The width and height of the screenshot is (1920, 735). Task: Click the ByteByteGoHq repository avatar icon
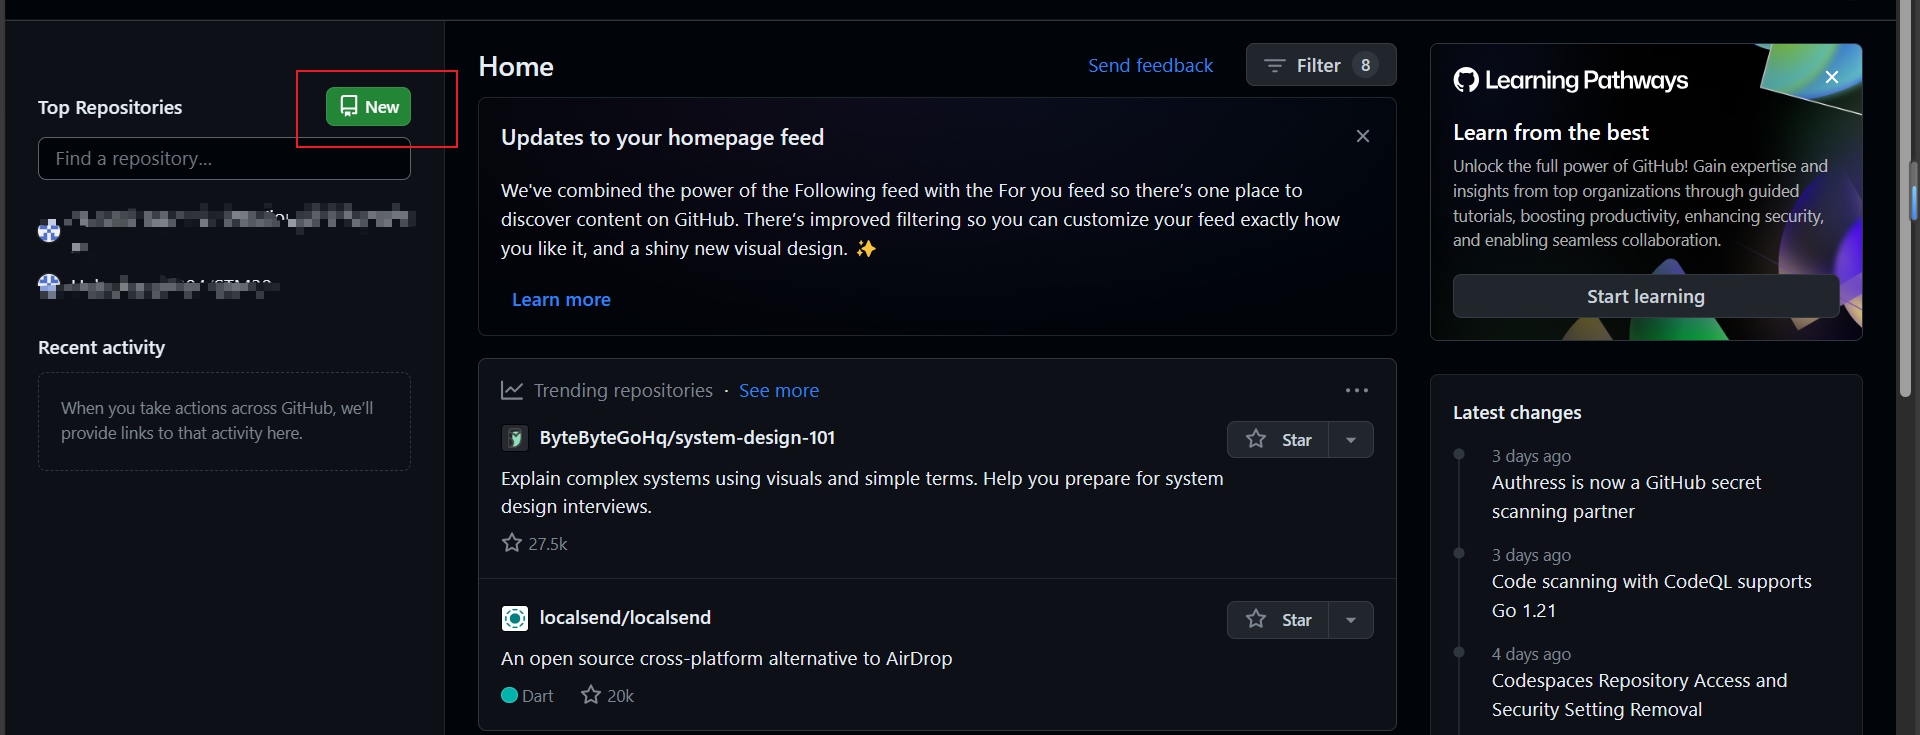(x=514, y=438)
